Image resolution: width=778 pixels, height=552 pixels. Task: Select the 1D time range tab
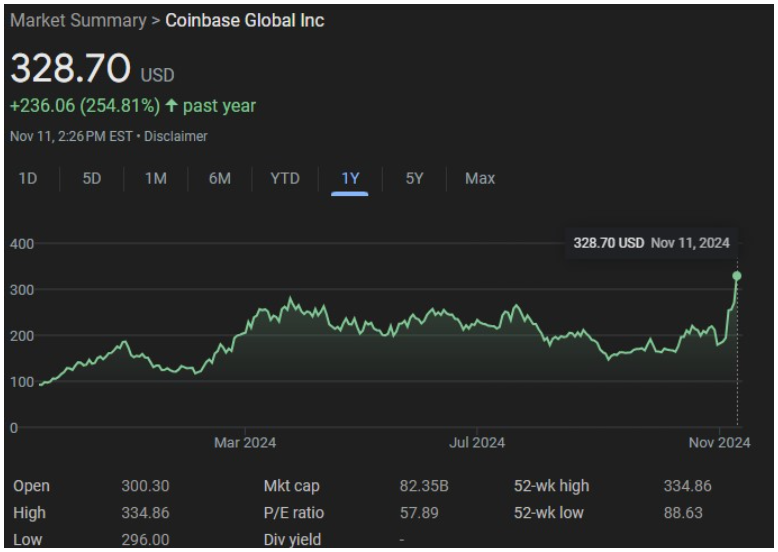tap(28, 178)
